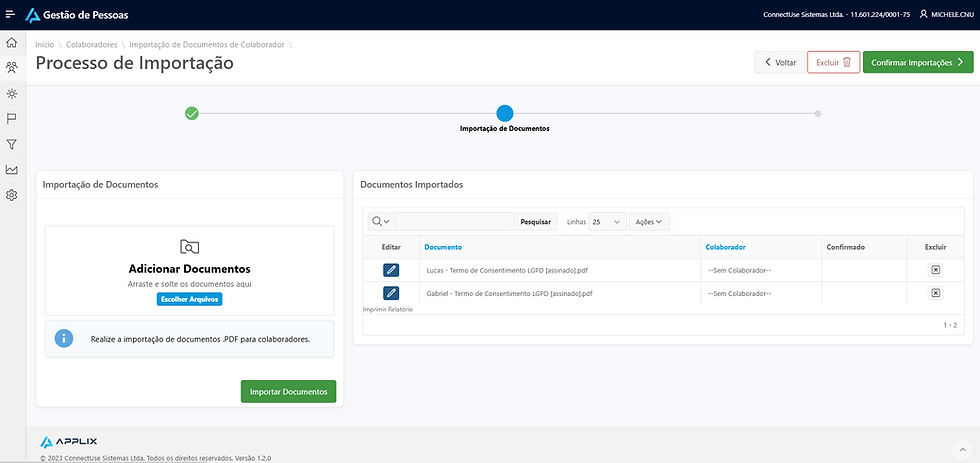The image size is (980, 463).
Task: Open the Colaboradores people sidebar icon
Action: tap(11, 67)
